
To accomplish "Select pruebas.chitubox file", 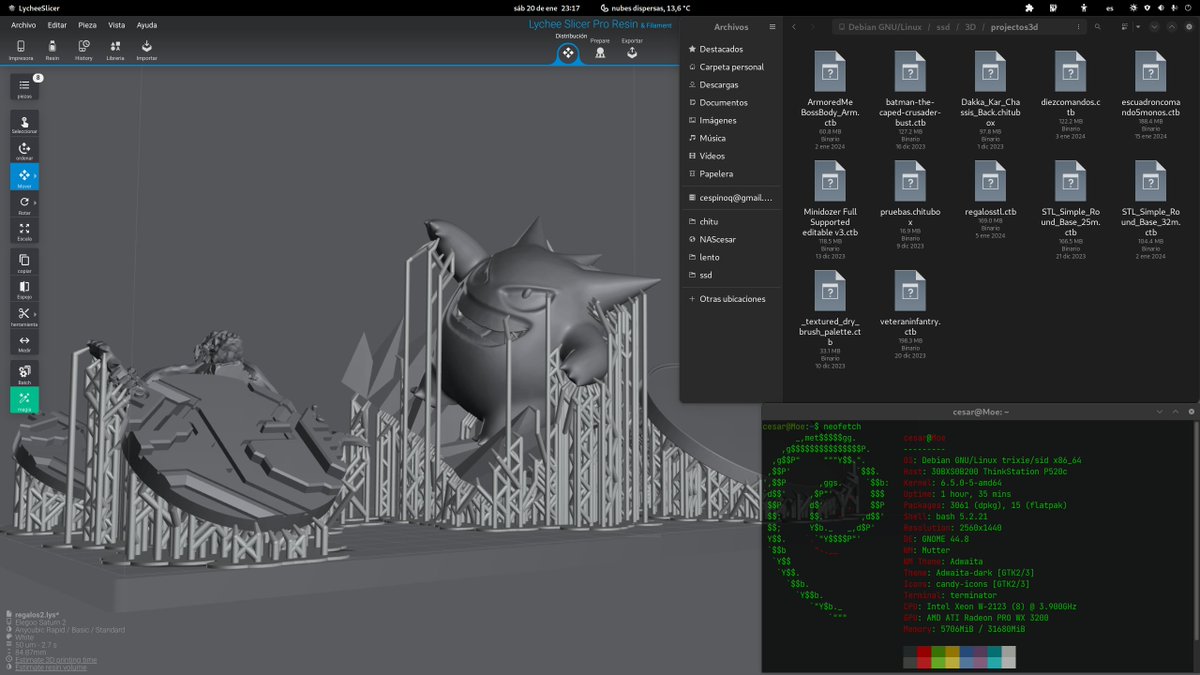I will 910,204.
